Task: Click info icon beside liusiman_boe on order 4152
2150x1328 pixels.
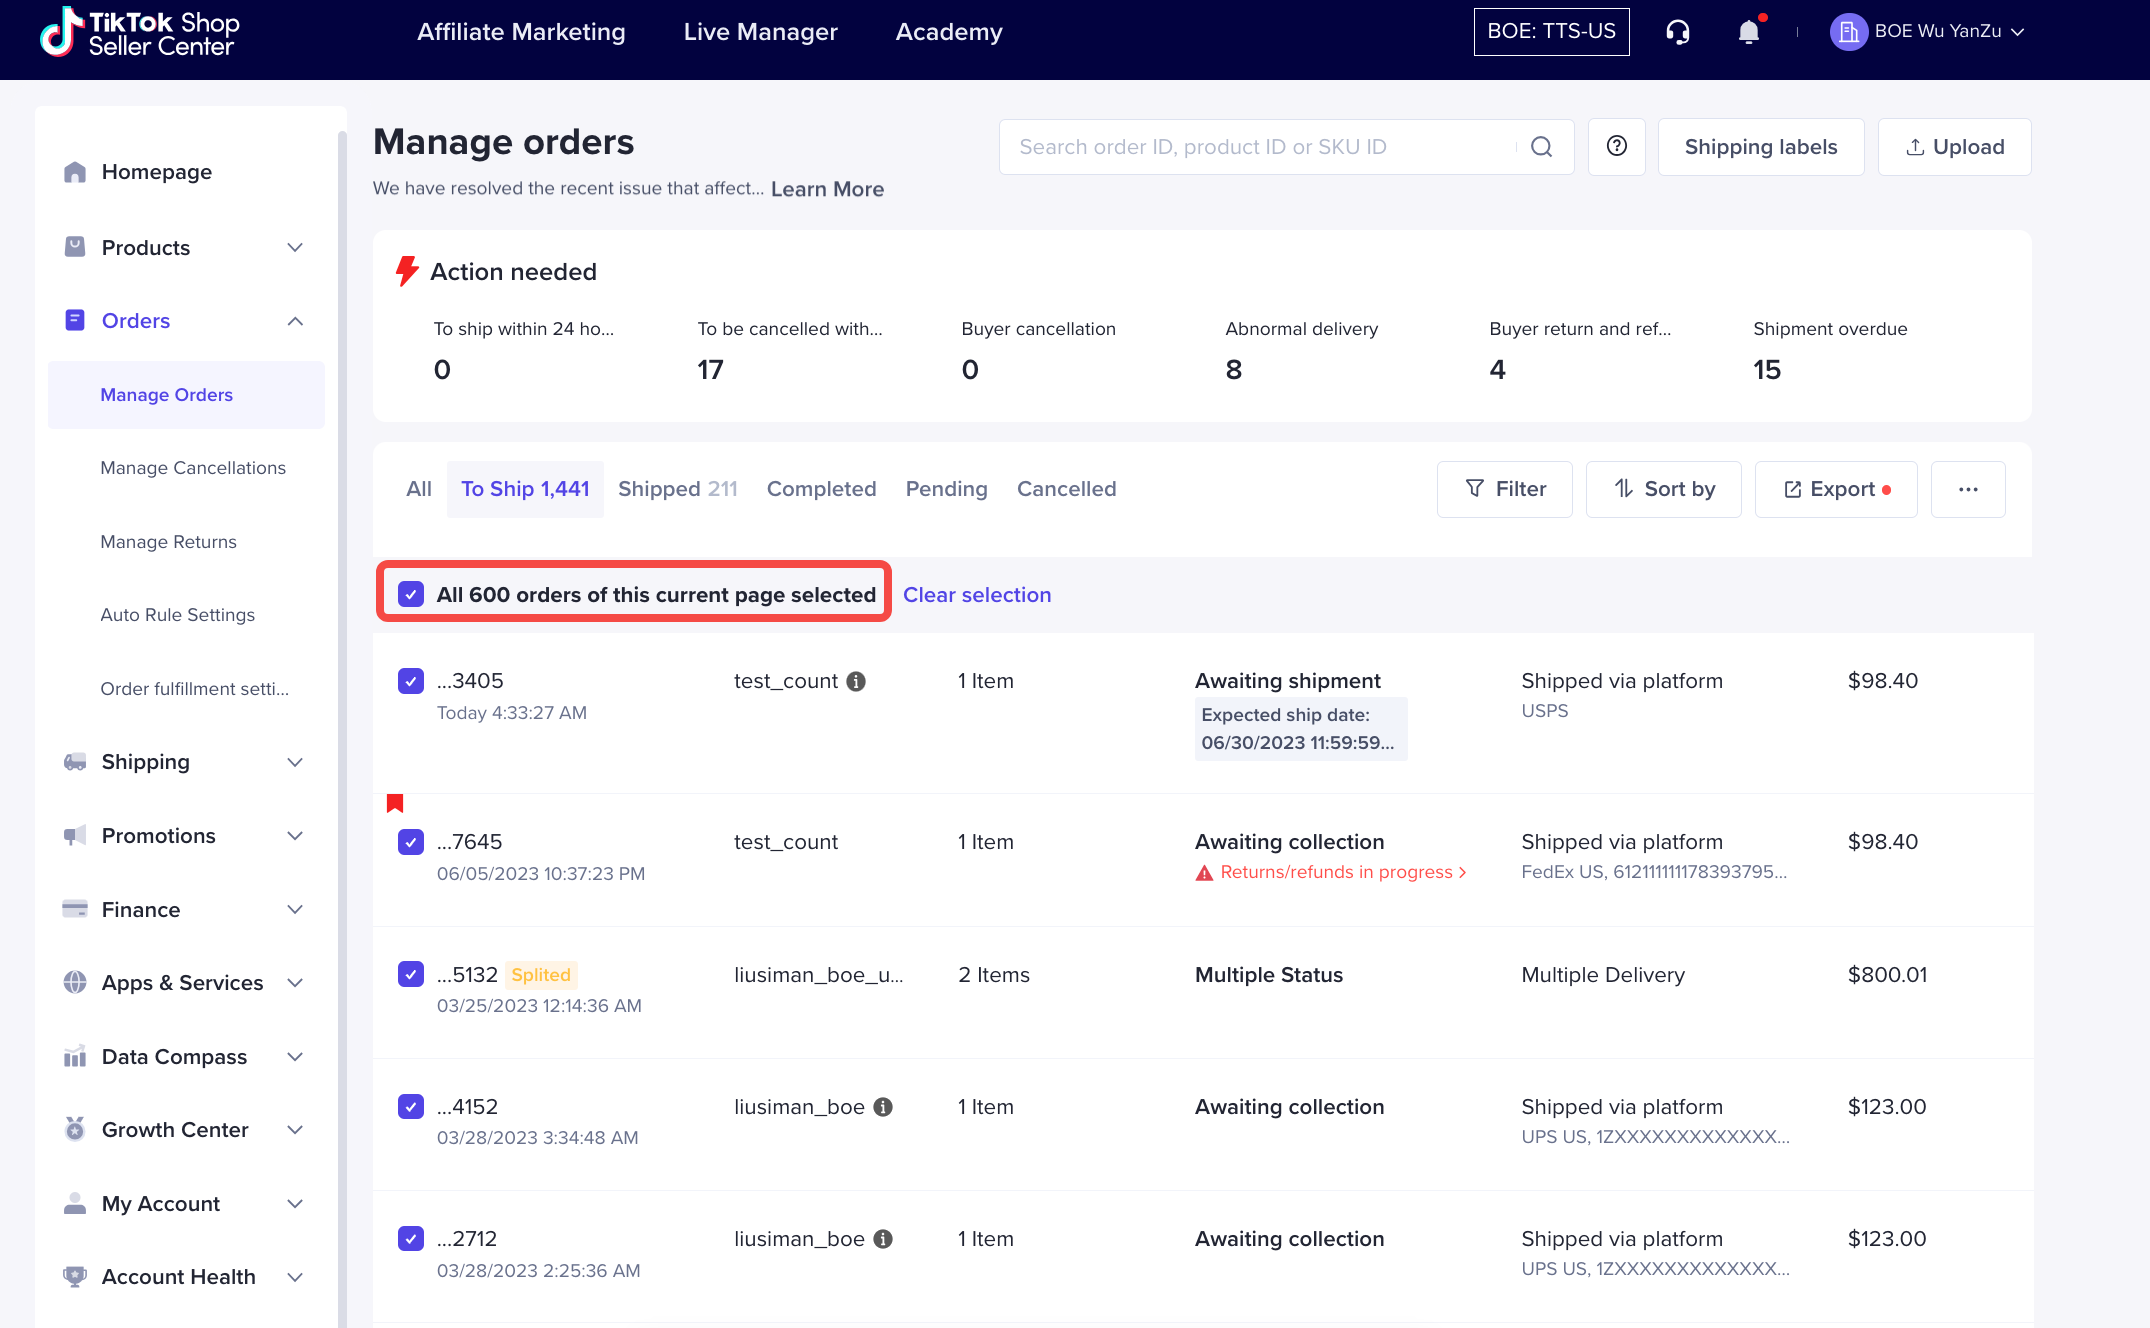Action: (883, 1107)
